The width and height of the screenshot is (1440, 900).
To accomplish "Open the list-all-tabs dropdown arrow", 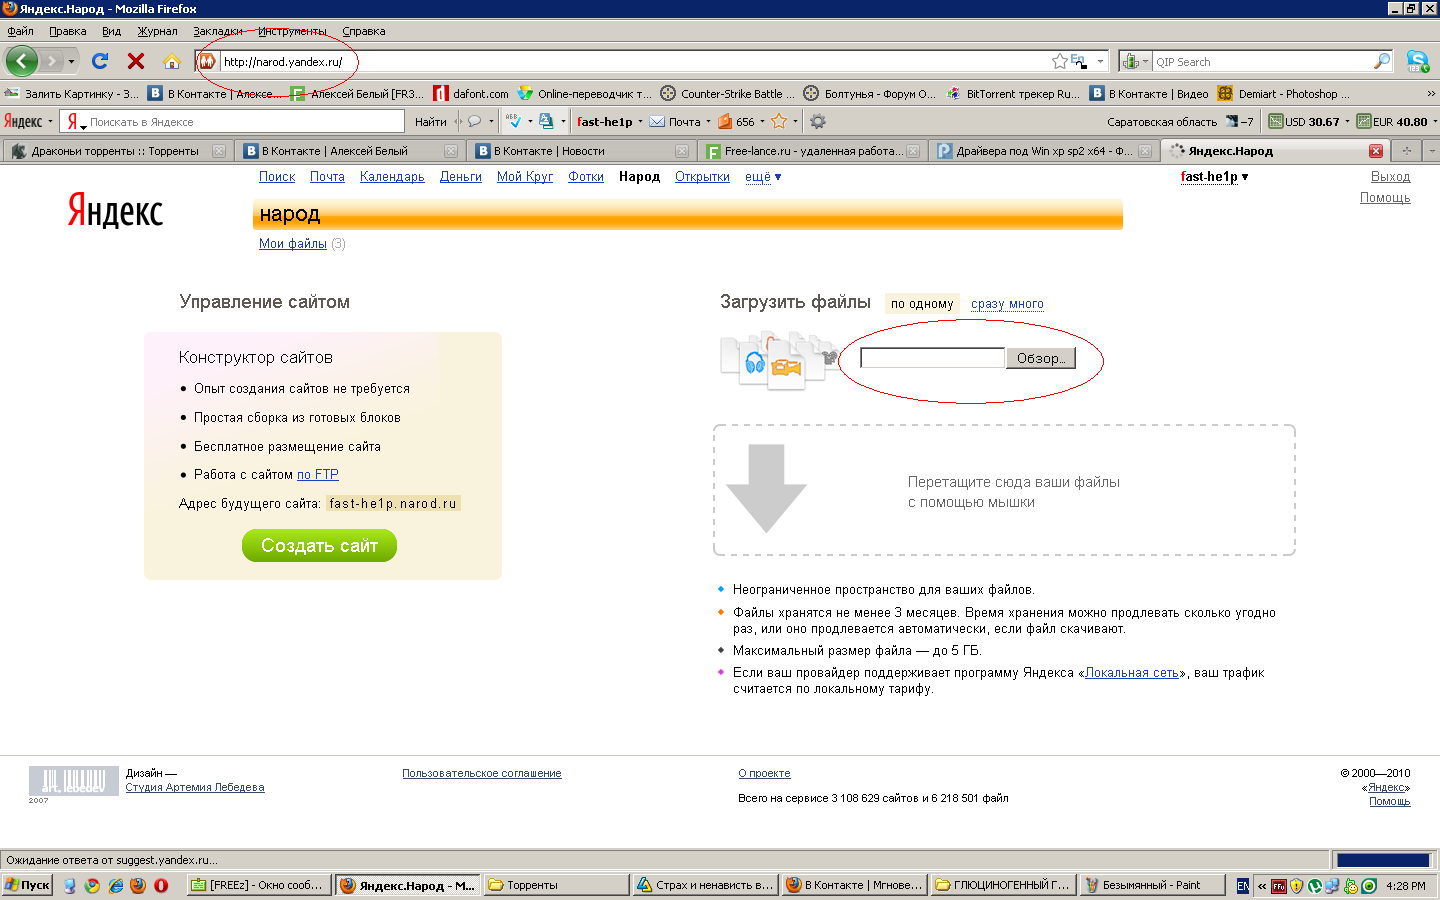I will [1432, 151].
